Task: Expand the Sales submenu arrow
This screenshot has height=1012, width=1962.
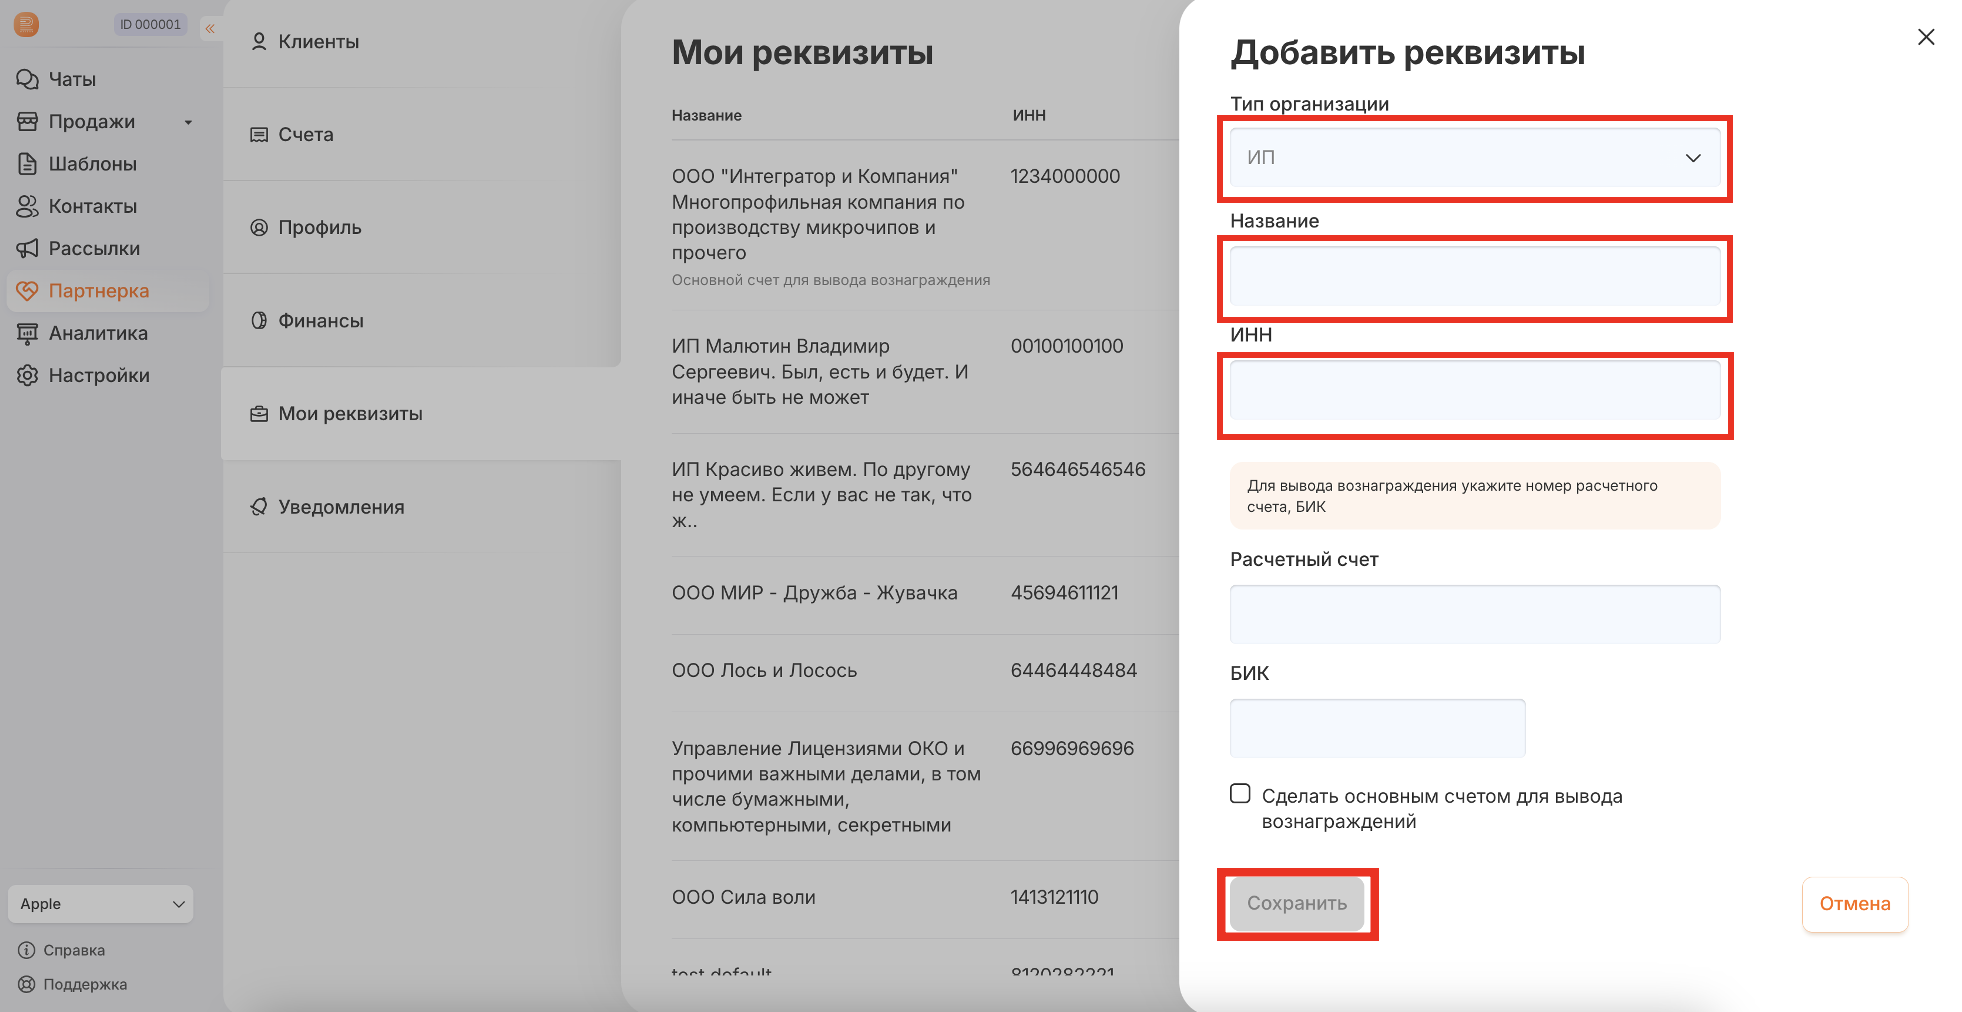Action: tap(188, 122)
